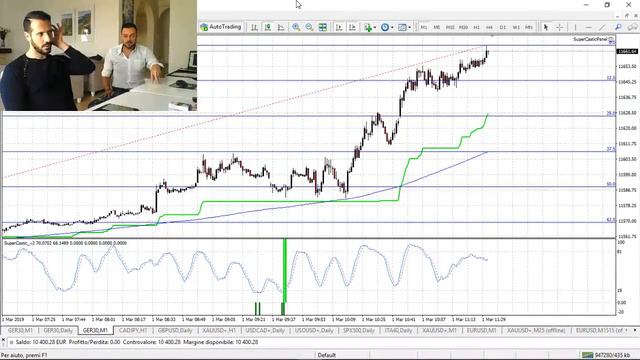Select the M15 timeframe button

tap(450, 27)
